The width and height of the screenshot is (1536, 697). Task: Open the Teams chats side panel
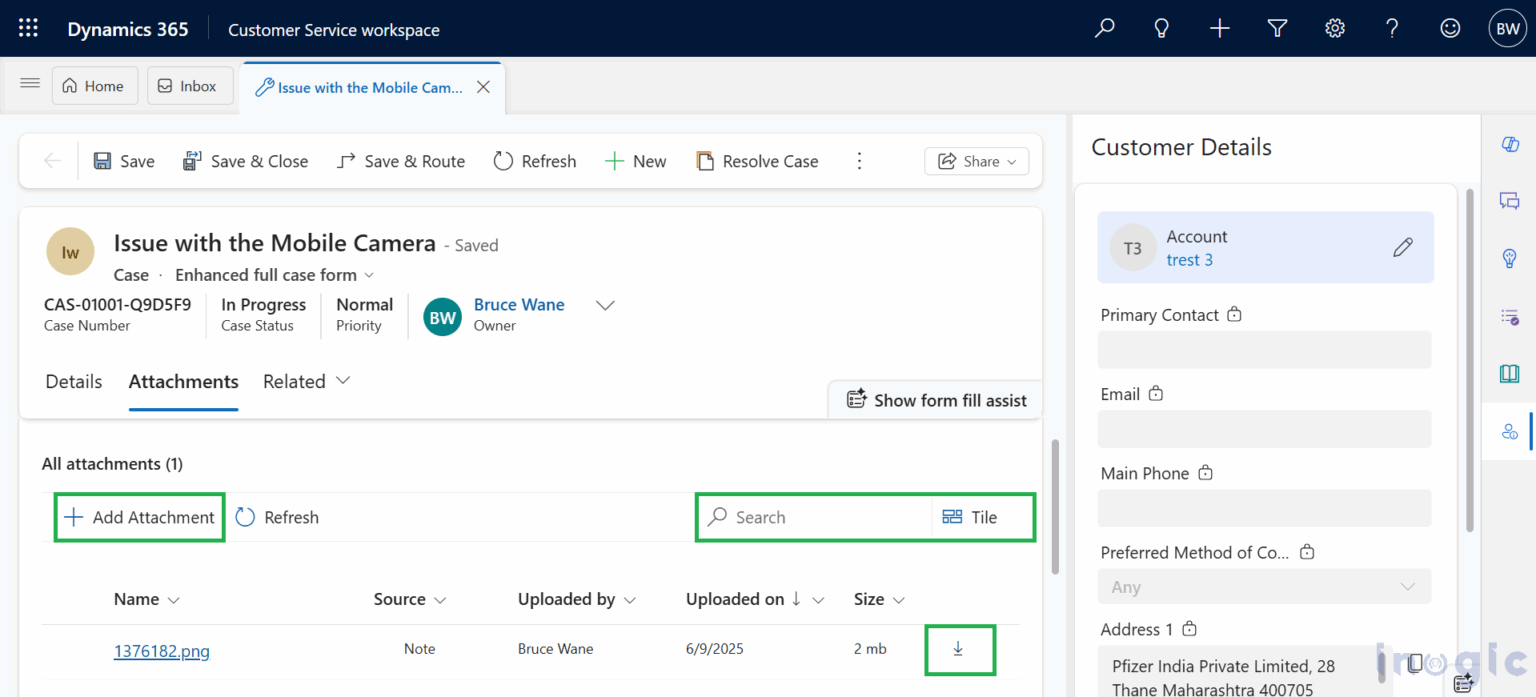1509,200
